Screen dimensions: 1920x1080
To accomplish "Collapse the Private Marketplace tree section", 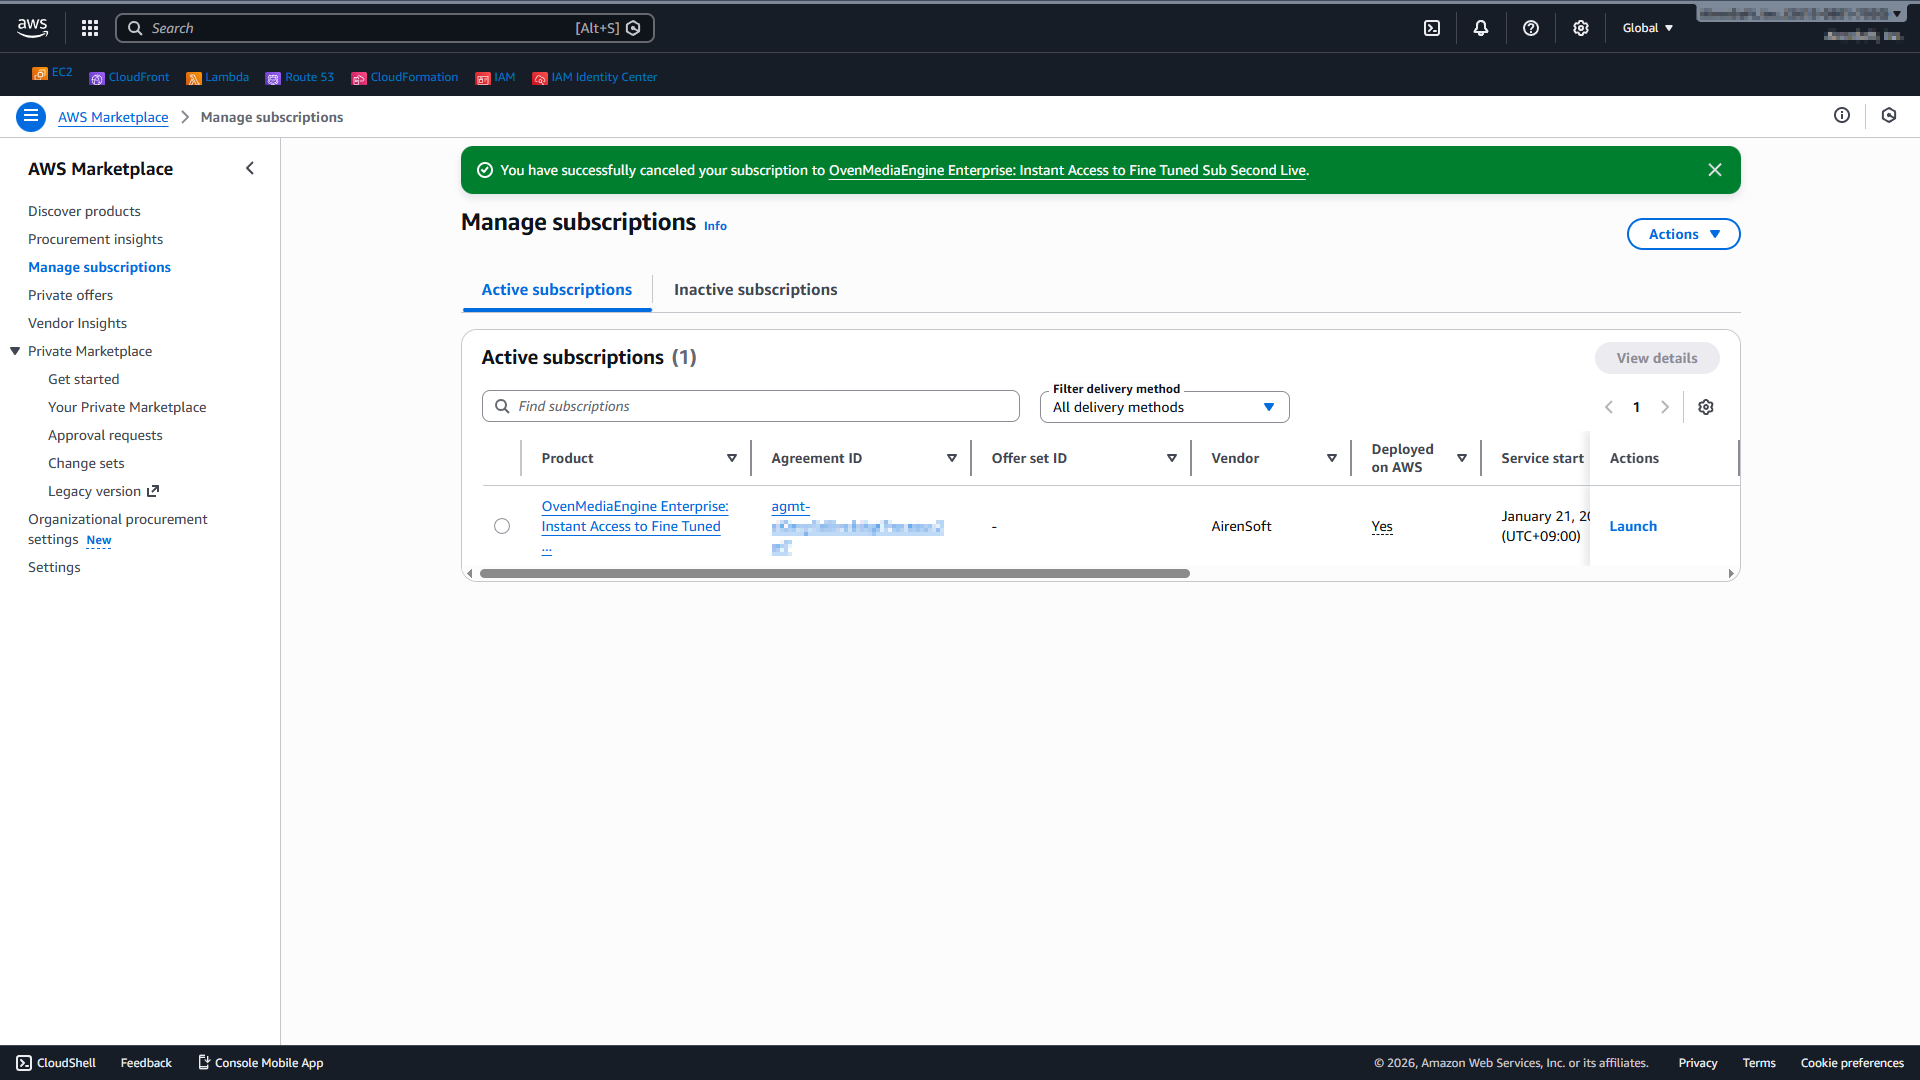I will [15, 351].
